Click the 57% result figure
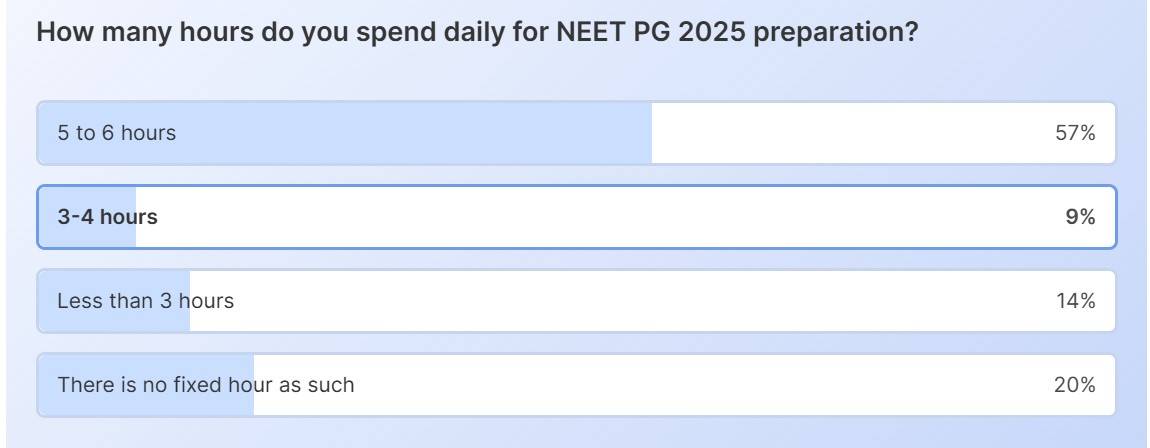 click(1075, 133)
